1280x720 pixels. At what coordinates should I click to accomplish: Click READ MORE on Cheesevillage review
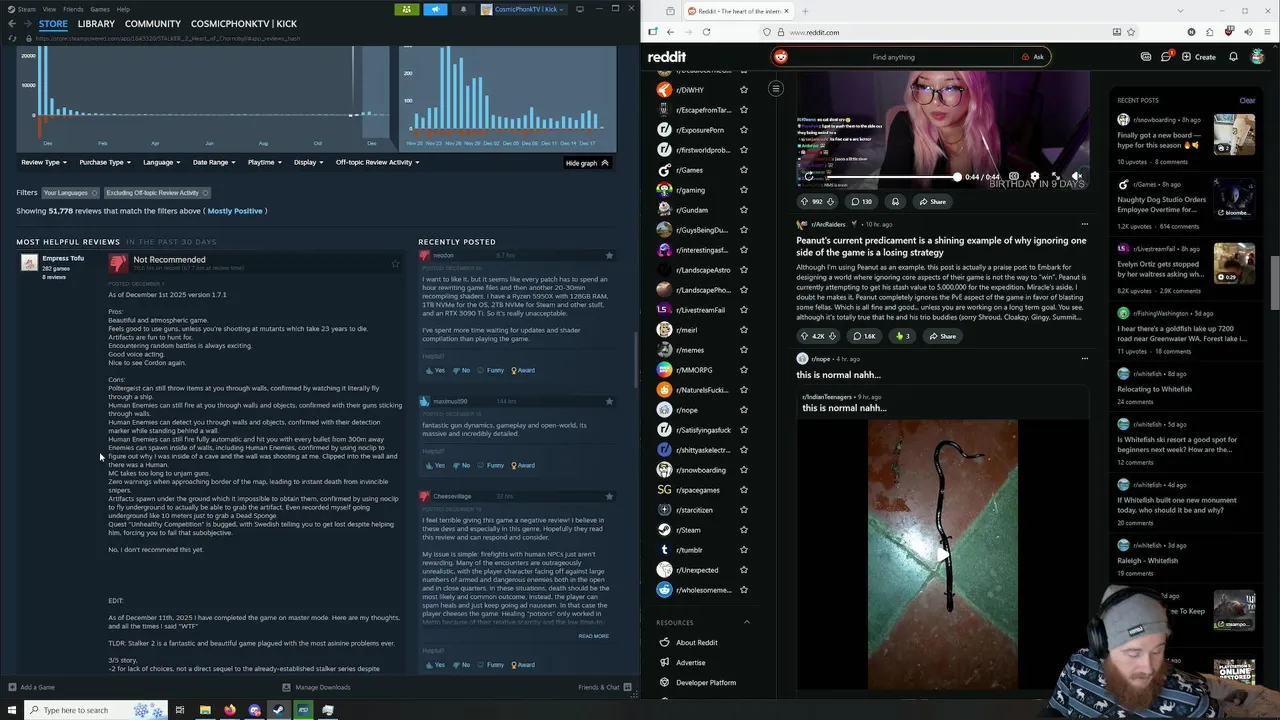[593, 636]
